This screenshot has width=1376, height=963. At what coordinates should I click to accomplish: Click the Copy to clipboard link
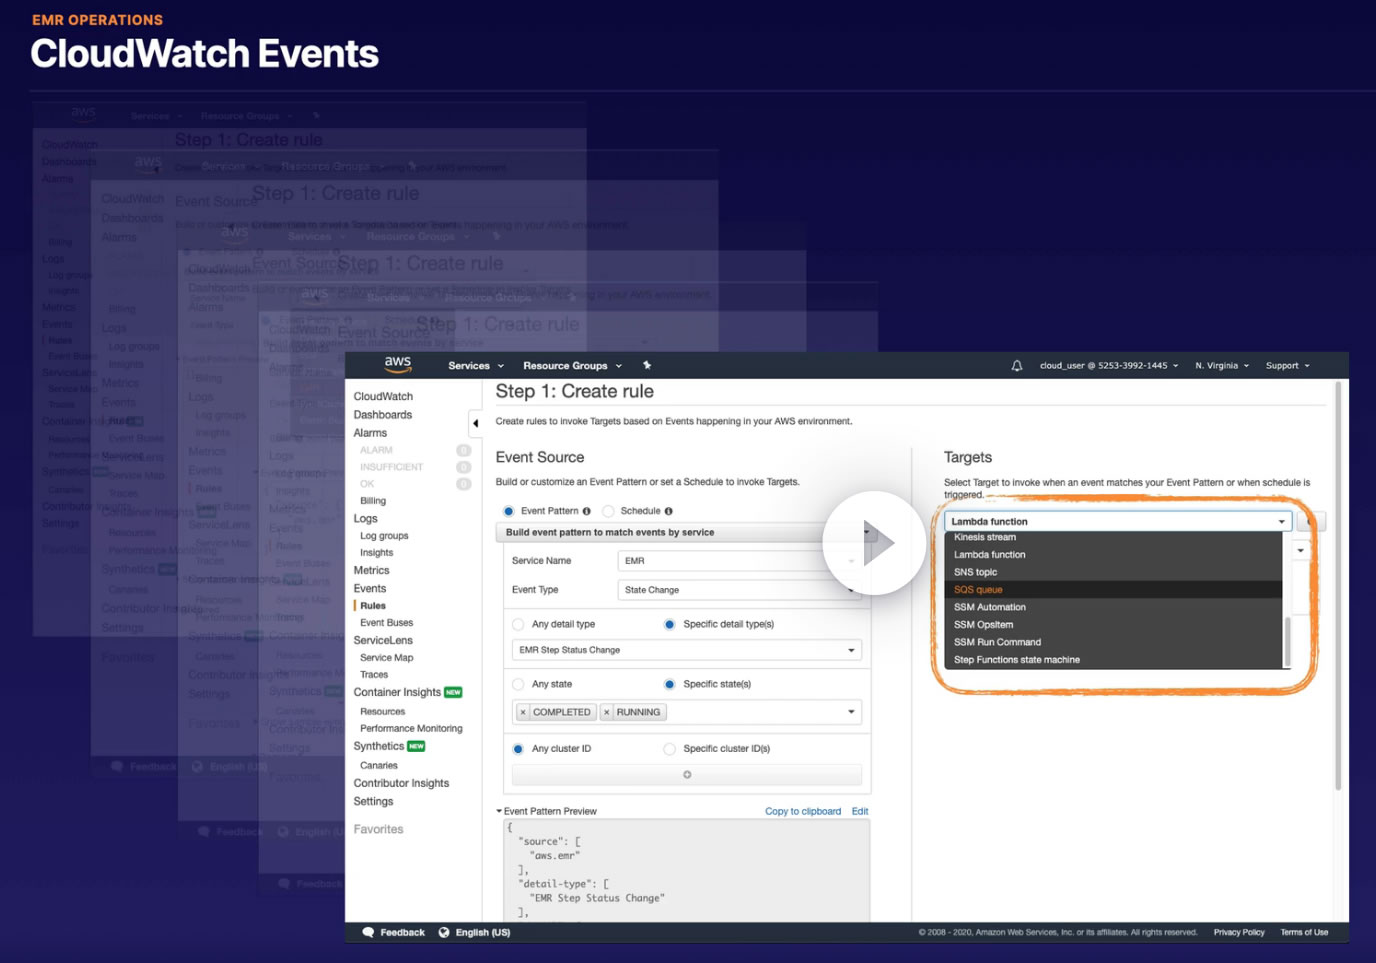pos(803,811)
